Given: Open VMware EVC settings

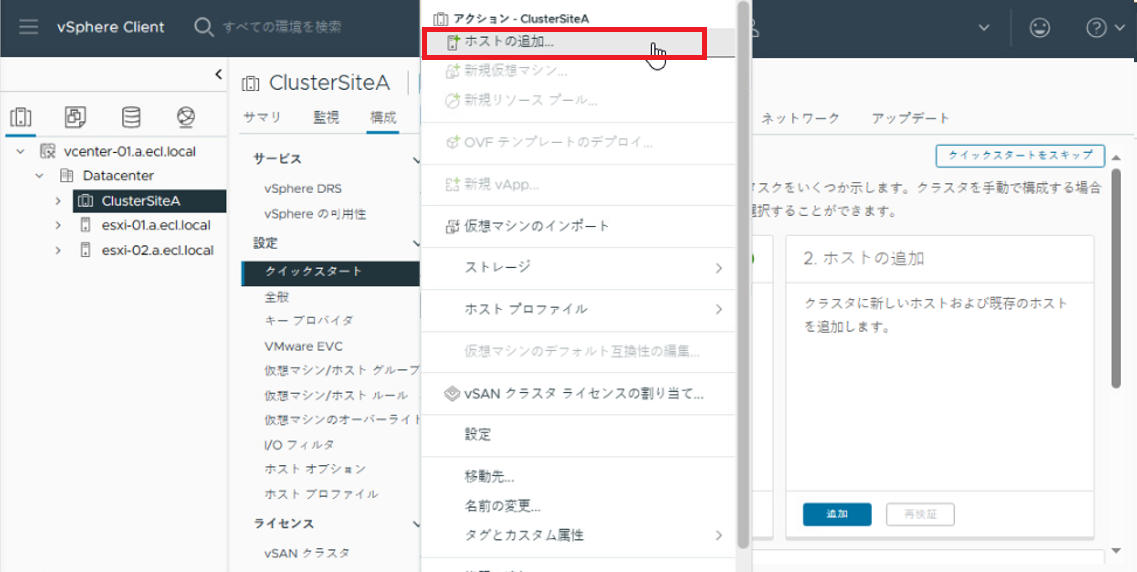Looking at the screenshot, I should click(x=304, y=346).
